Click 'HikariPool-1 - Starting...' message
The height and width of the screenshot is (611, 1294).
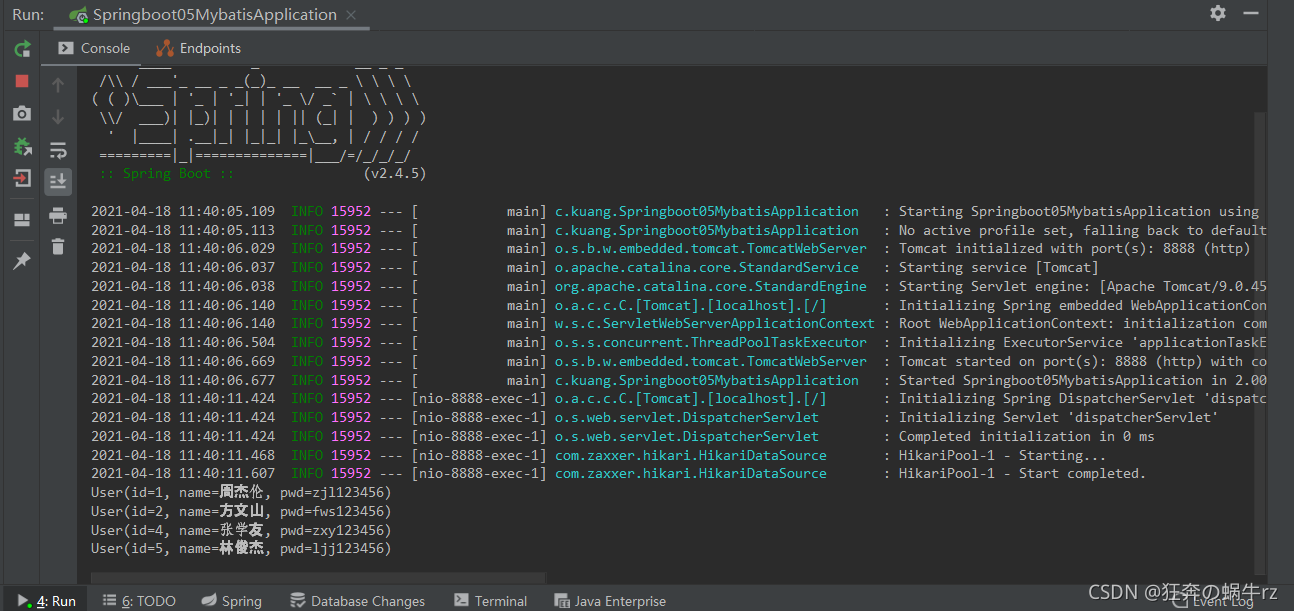click(x=1002, y=455)
